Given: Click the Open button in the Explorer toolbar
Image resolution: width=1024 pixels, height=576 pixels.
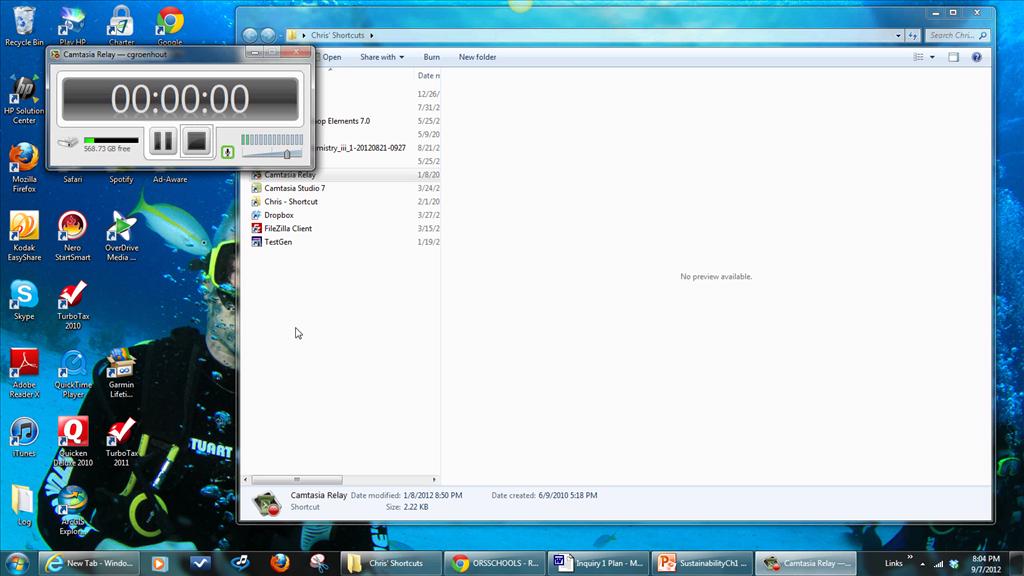Looking at the screenshot, I should coord(332,57).
